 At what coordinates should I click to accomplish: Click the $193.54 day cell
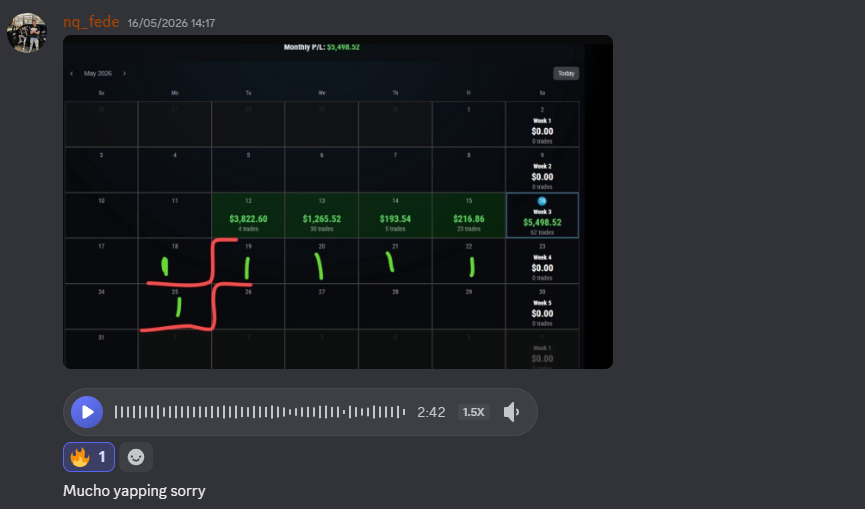pyautogui.click(x=395, y=215)
